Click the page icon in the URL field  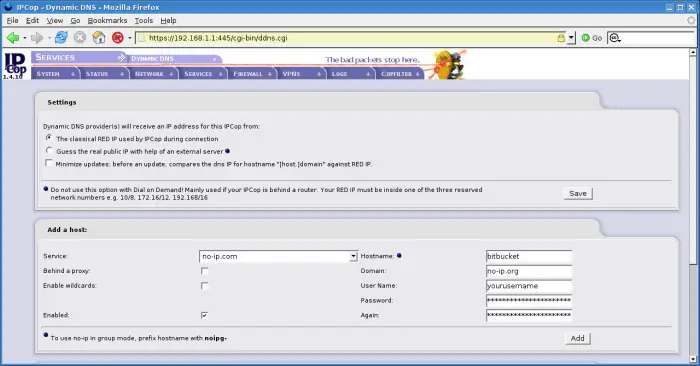click(142, 38)
